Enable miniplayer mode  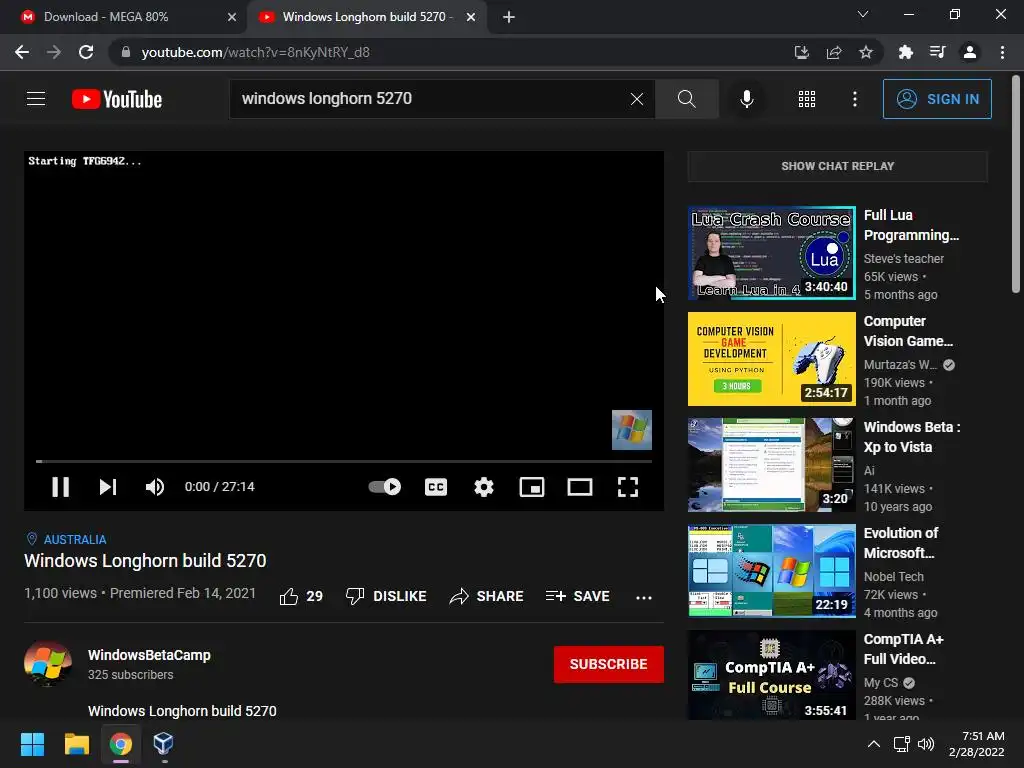click(x=532, y=487)
